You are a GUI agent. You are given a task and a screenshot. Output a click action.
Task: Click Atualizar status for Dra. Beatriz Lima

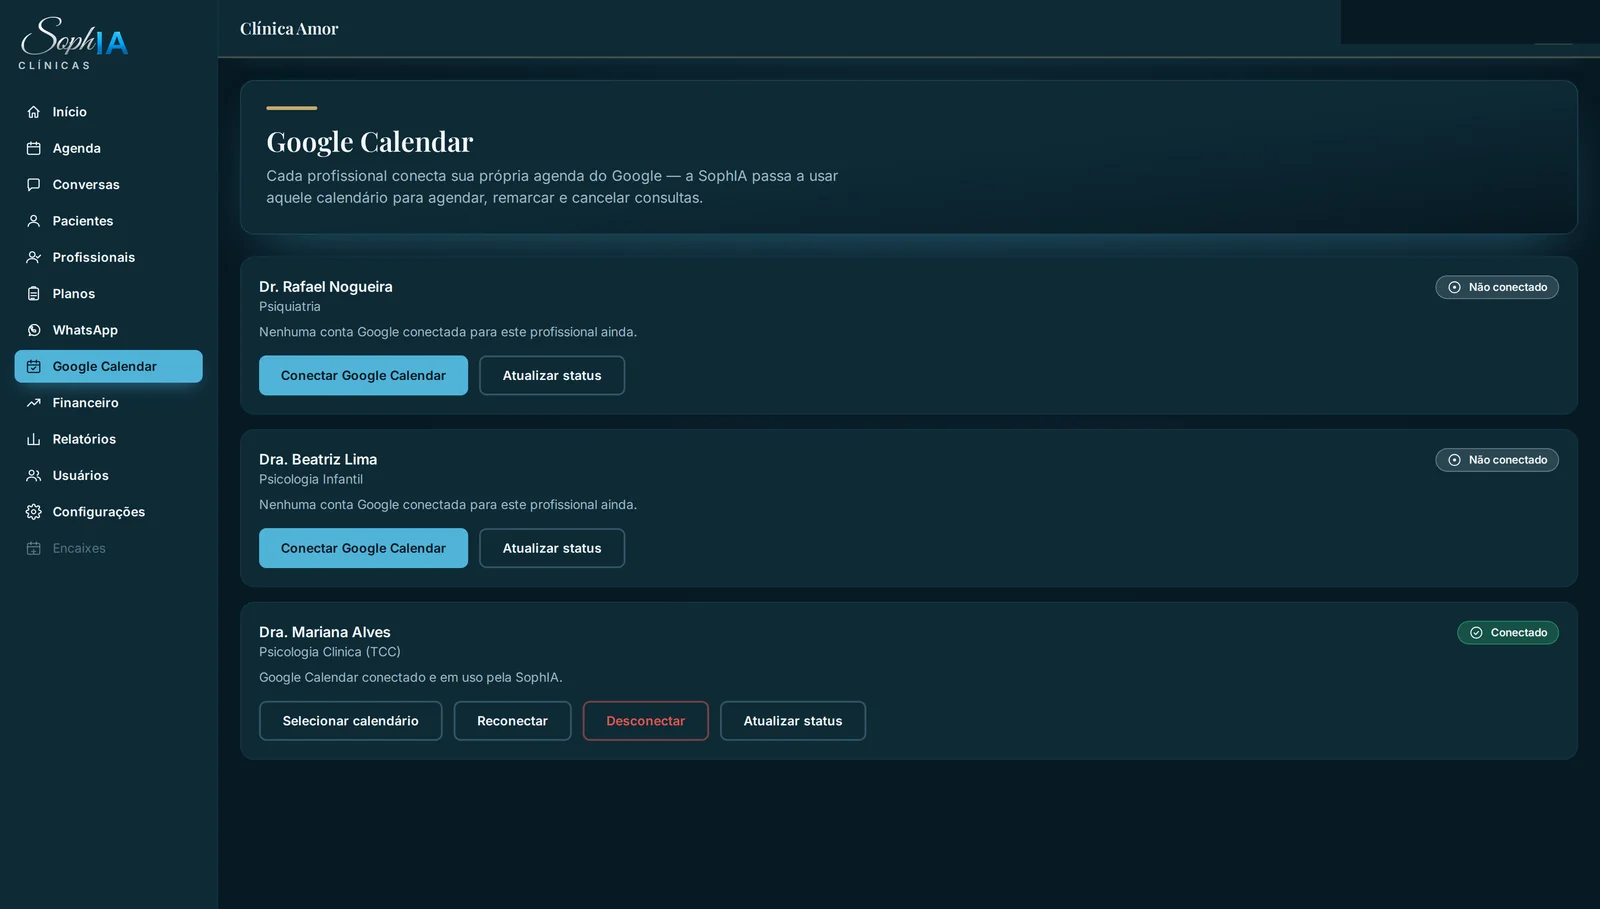click(x=552, y=549)
